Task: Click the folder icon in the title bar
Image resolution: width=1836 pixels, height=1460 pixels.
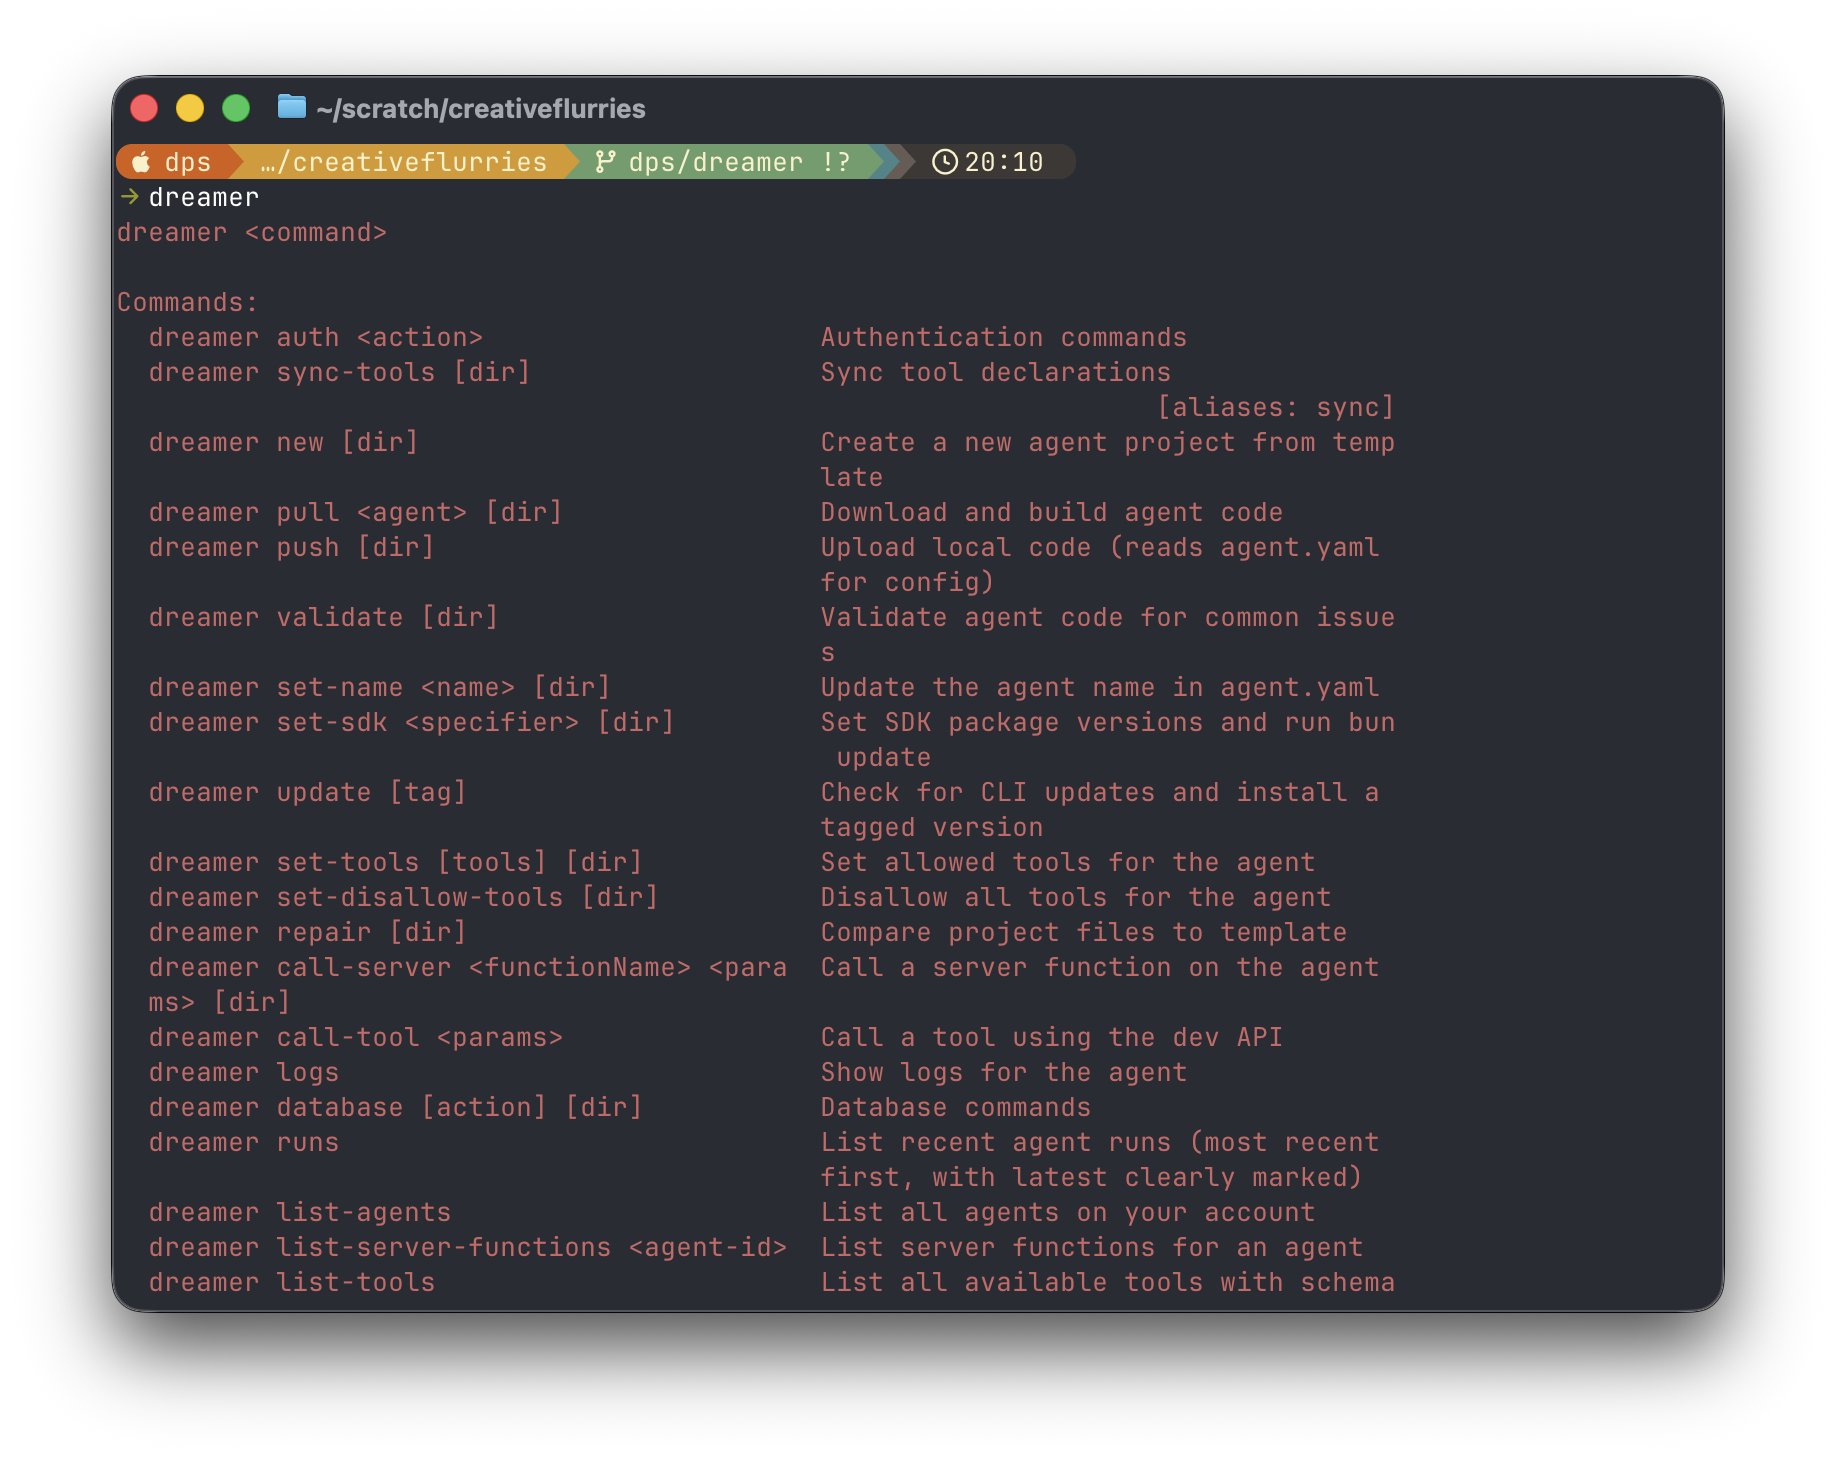Action: coord(290,108)
